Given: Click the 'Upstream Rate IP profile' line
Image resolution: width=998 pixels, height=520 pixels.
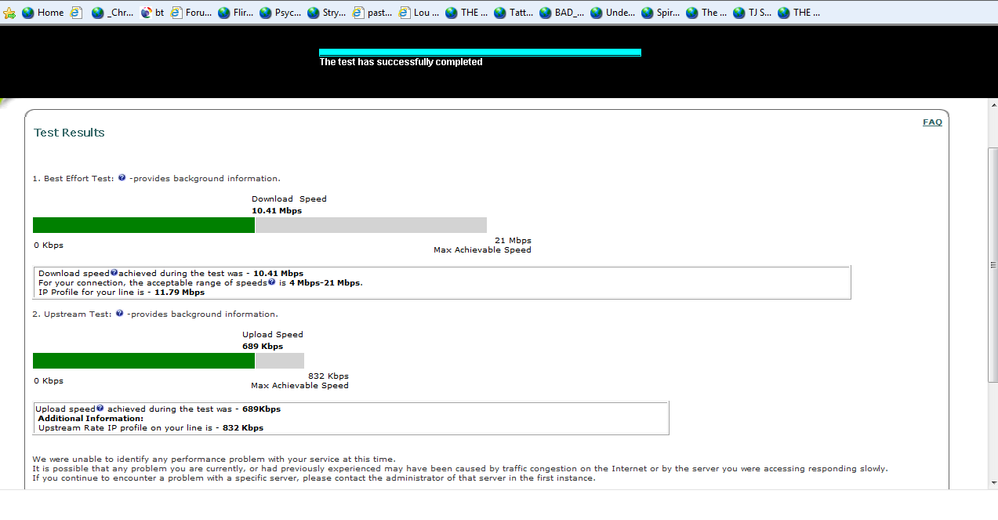Looking at the screenshot, I should click(x=151, y=428).
